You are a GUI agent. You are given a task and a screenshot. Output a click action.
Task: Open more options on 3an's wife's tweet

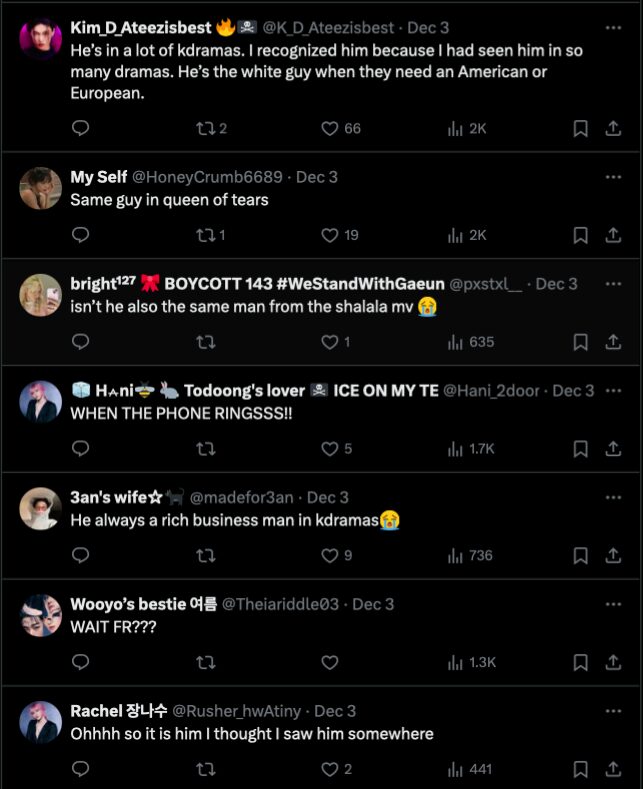point(613,497)
